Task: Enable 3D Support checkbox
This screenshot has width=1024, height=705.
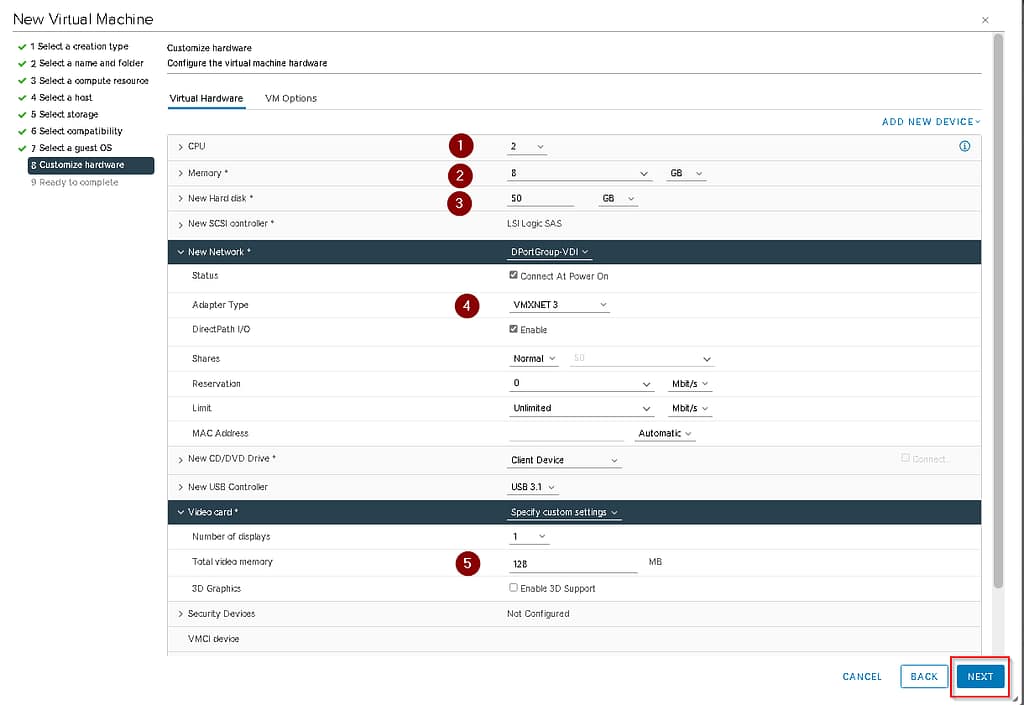Action: (514, 588)
